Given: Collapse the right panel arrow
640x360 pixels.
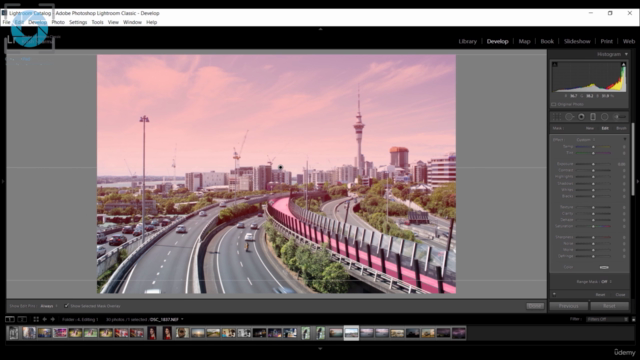Looking at the screenshot, I should 638,181.
